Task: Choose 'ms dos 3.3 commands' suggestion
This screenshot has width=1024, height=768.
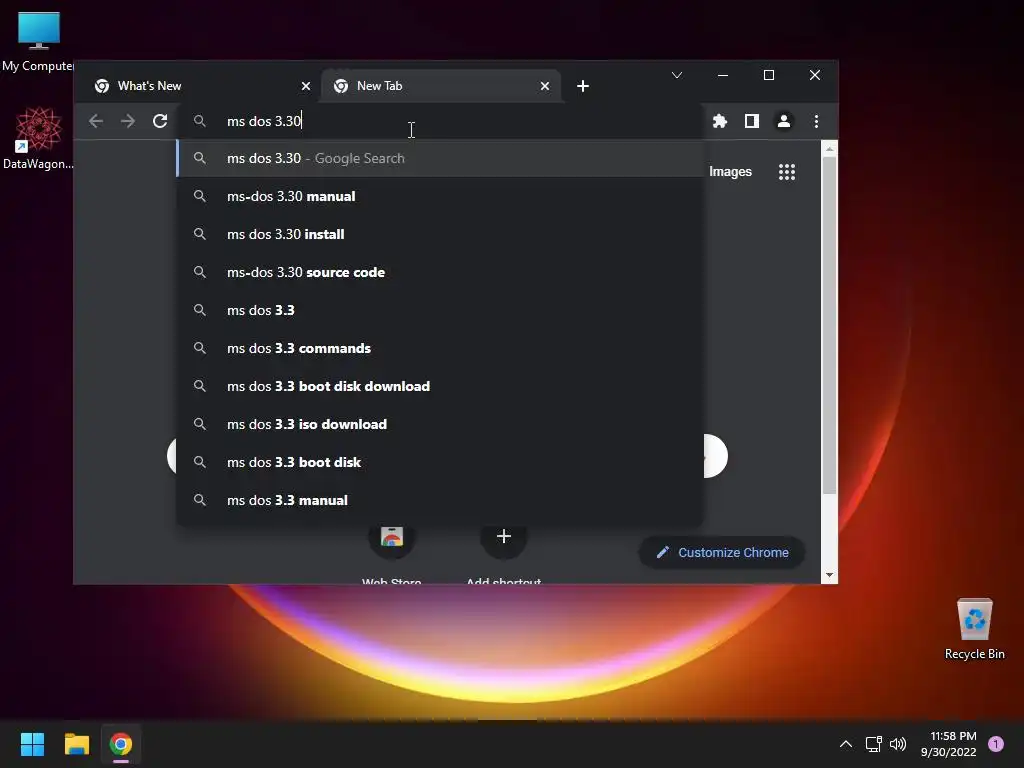Action: coord(440,348)
